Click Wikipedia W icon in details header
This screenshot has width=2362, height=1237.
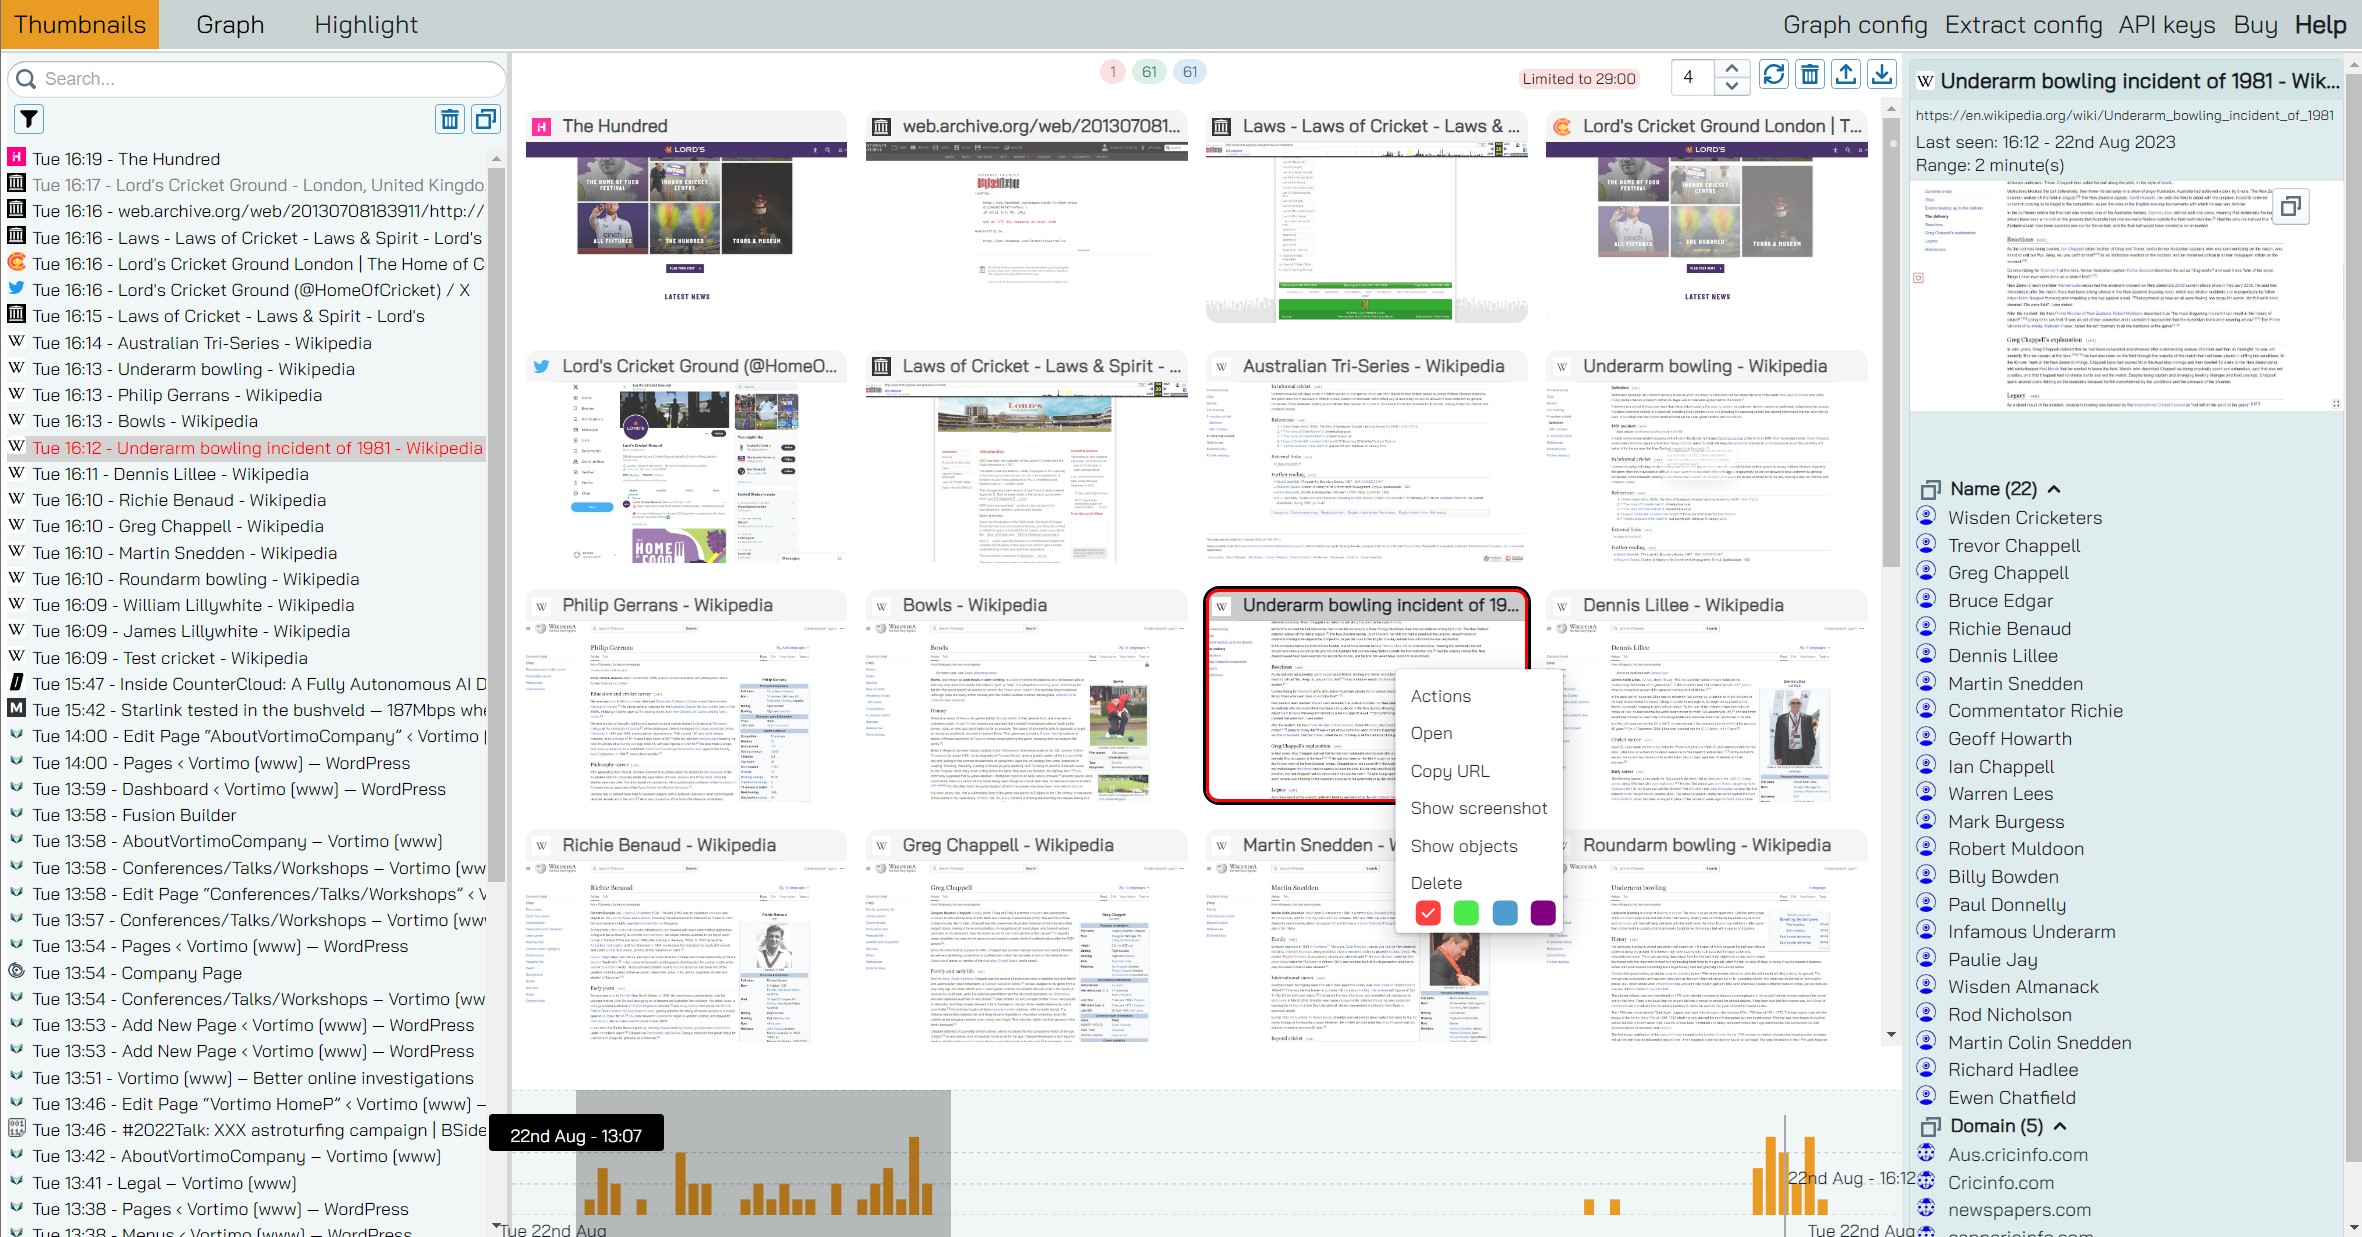(1925, 81)
